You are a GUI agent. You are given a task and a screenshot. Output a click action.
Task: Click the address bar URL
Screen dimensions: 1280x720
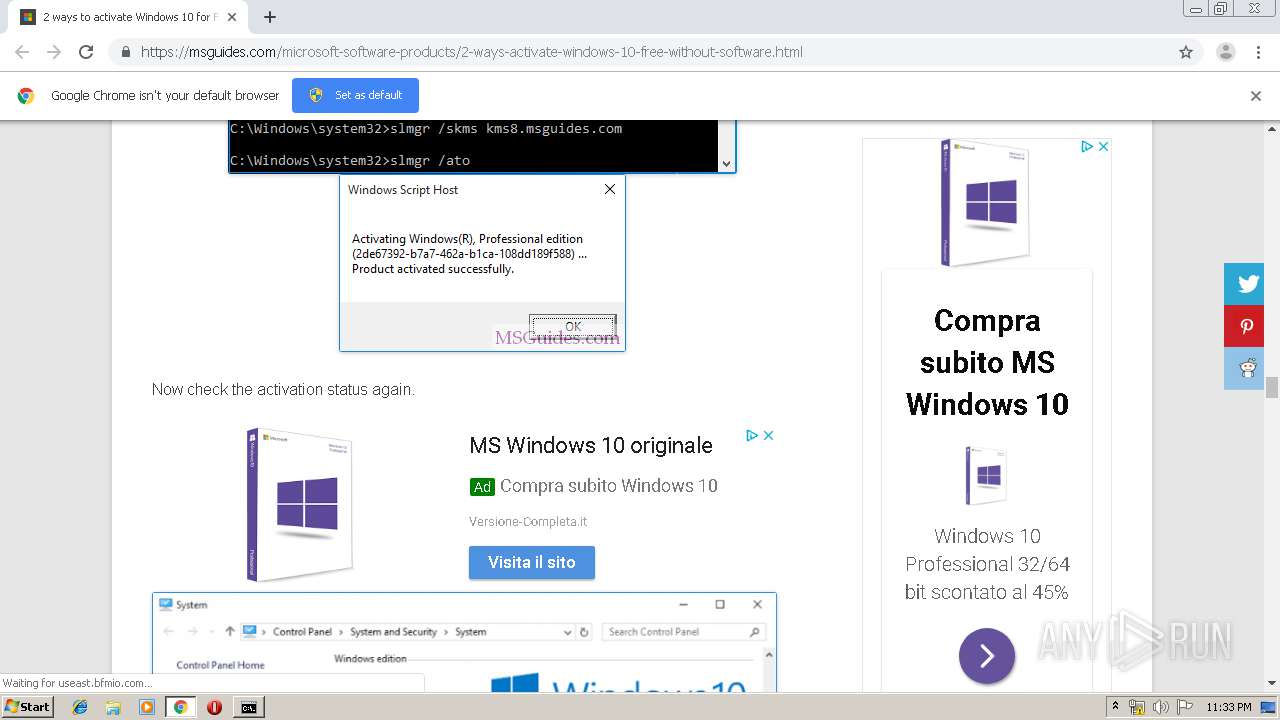[471, 52]
